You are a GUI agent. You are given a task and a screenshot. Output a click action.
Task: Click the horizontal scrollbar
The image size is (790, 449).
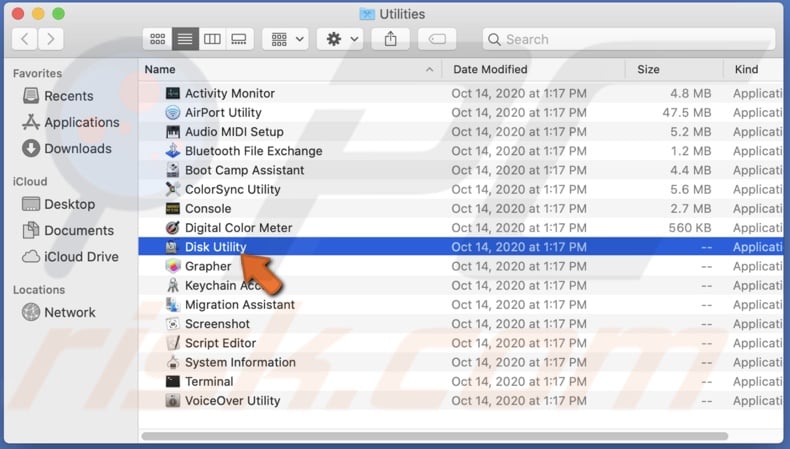pyautogui.click(x=435, y=436)
